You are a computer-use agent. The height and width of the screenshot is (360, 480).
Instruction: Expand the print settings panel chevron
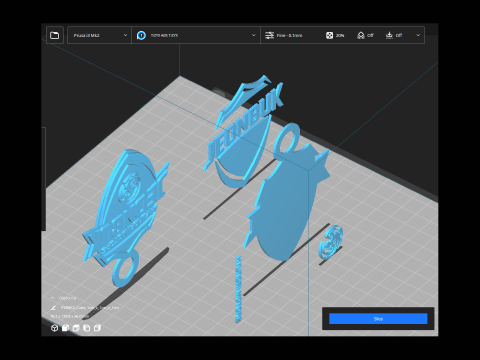(x=418, y=35)
